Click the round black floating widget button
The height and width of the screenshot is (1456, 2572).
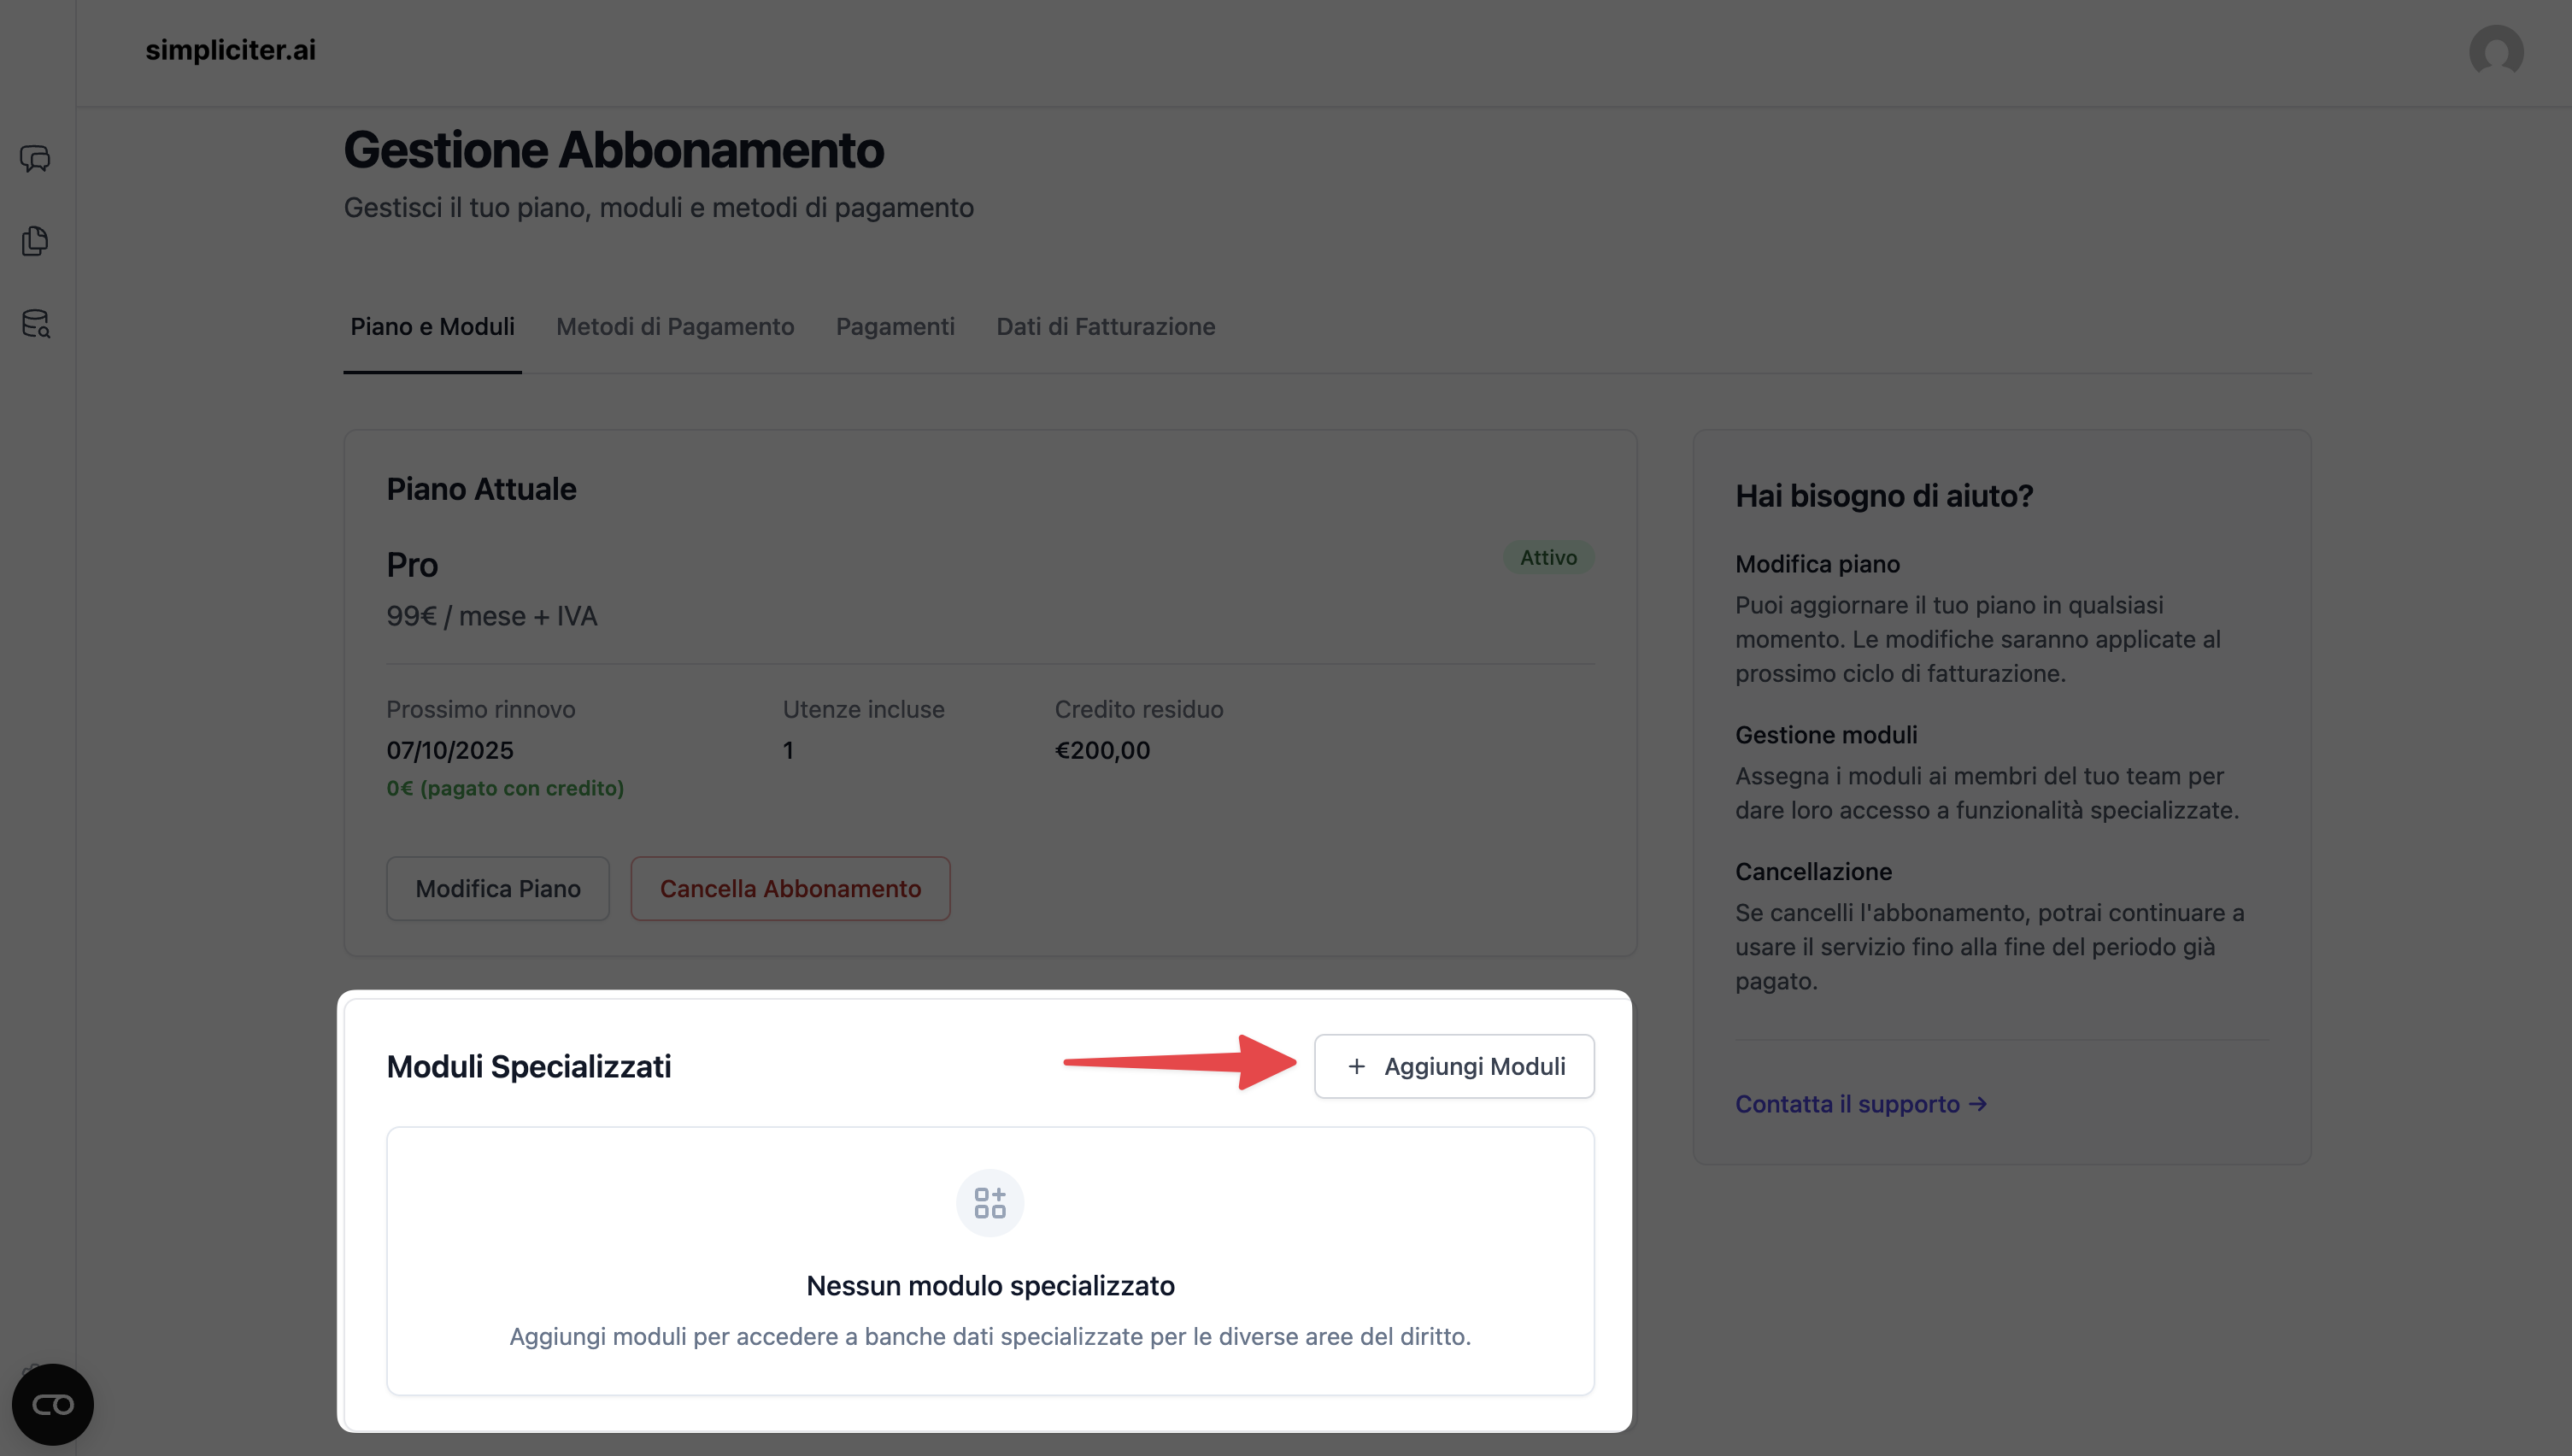pos(52,1404)
